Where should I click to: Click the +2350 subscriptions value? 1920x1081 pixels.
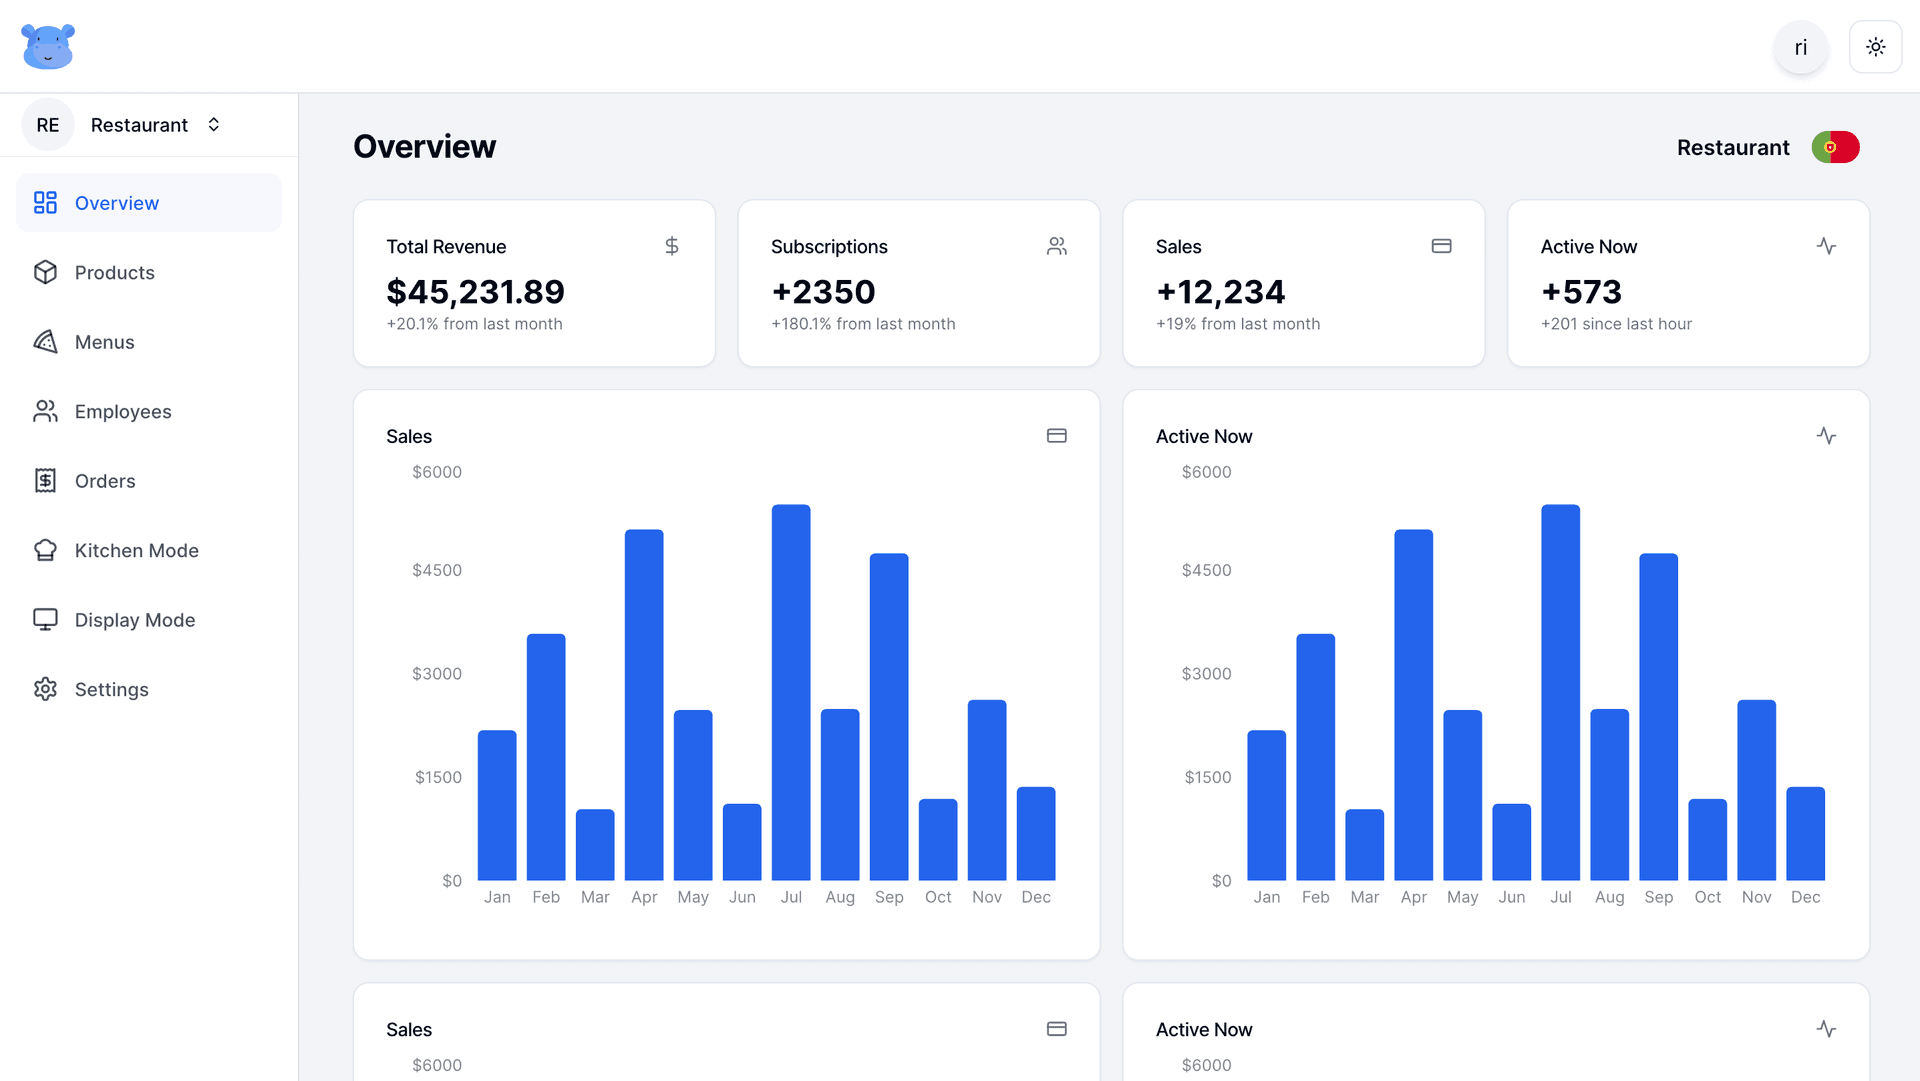823,292
